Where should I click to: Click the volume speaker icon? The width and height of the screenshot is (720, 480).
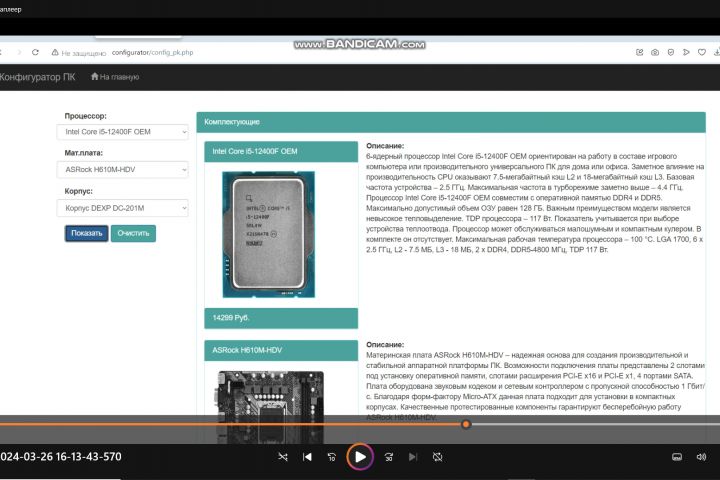(701, 457)
